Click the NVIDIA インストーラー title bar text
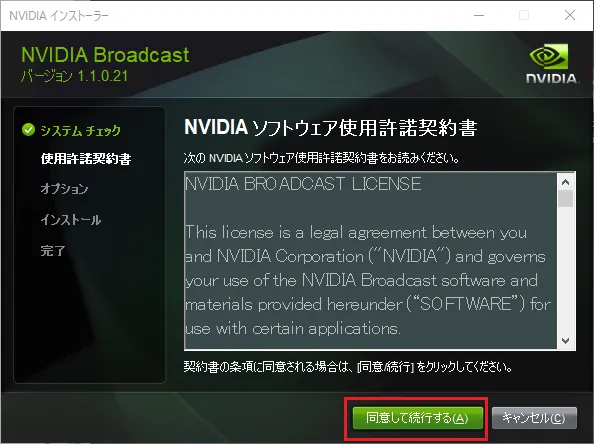Viewport: 594px width, 444px height. pyautogui.click(x=59, y=16)
